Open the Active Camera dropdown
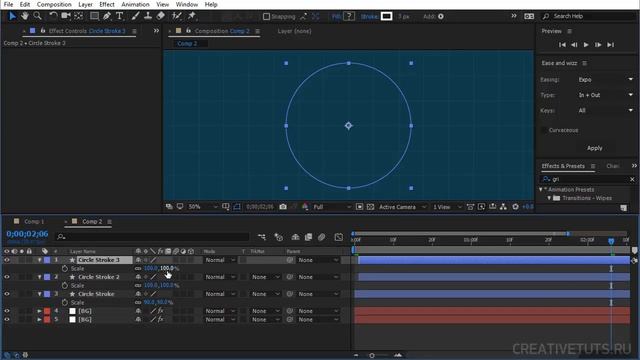The width and height of the screenshot is (640, 360). [402, 207]
